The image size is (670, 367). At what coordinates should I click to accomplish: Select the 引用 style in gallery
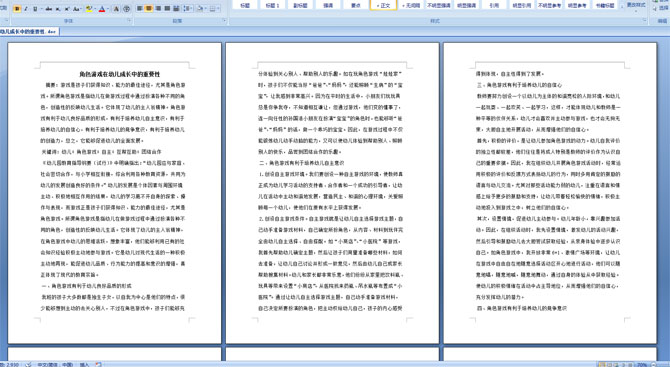pos(494,5)
